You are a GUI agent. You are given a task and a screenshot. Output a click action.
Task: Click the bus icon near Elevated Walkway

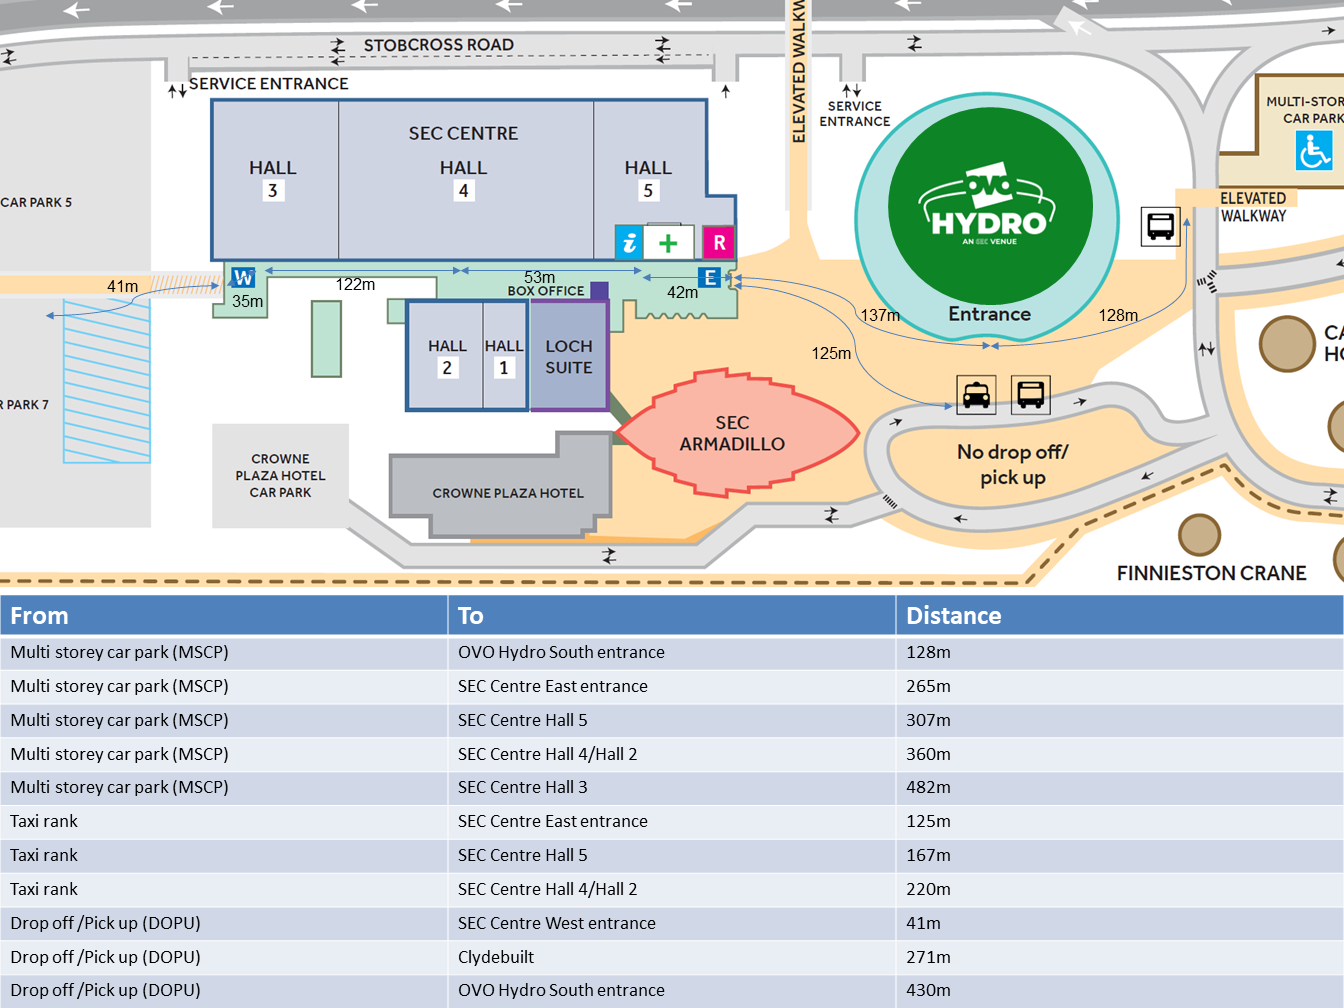pos(1160,226)
